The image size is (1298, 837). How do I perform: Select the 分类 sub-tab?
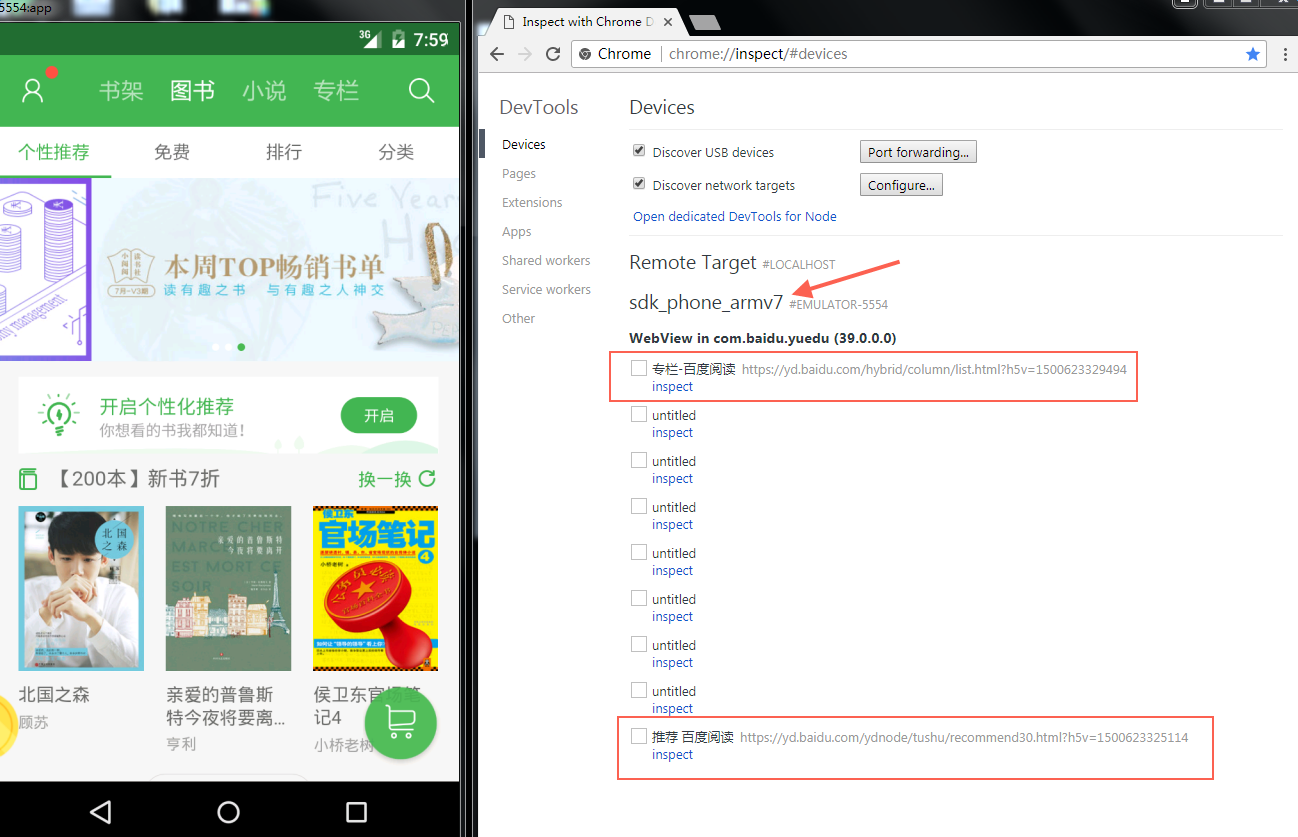396,152
